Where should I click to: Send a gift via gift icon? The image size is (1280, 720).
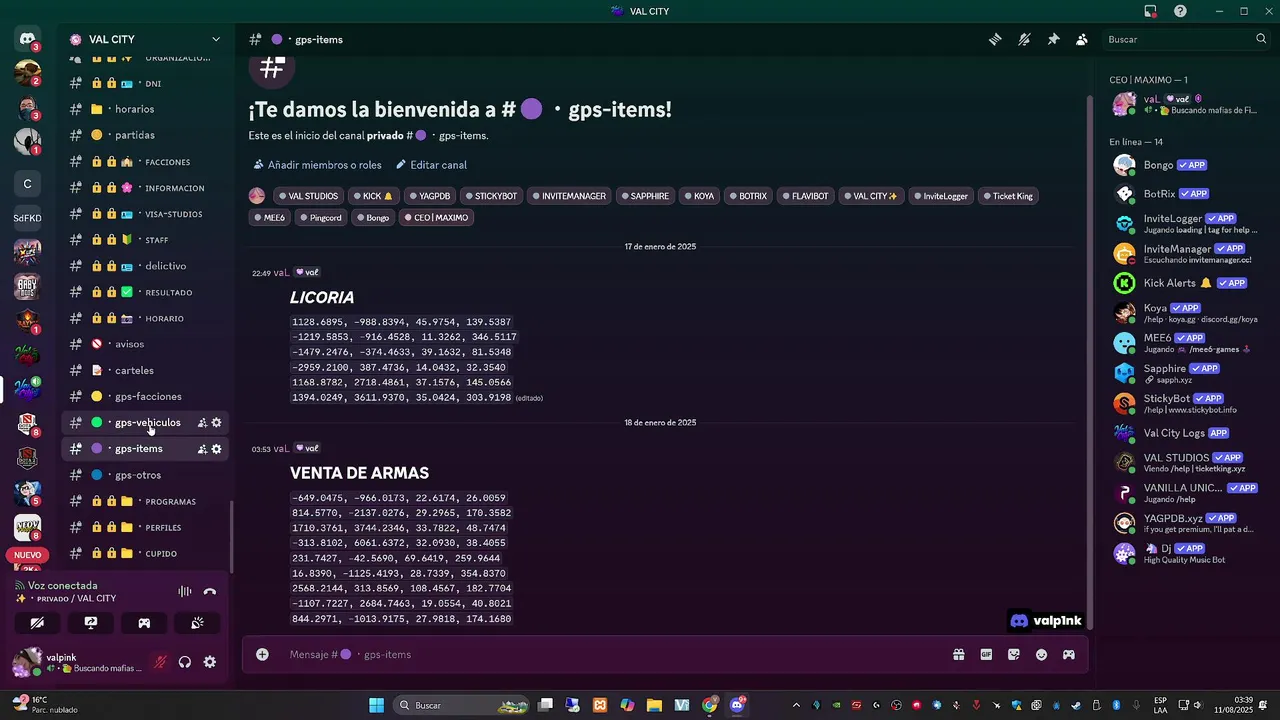pos(959,654)
